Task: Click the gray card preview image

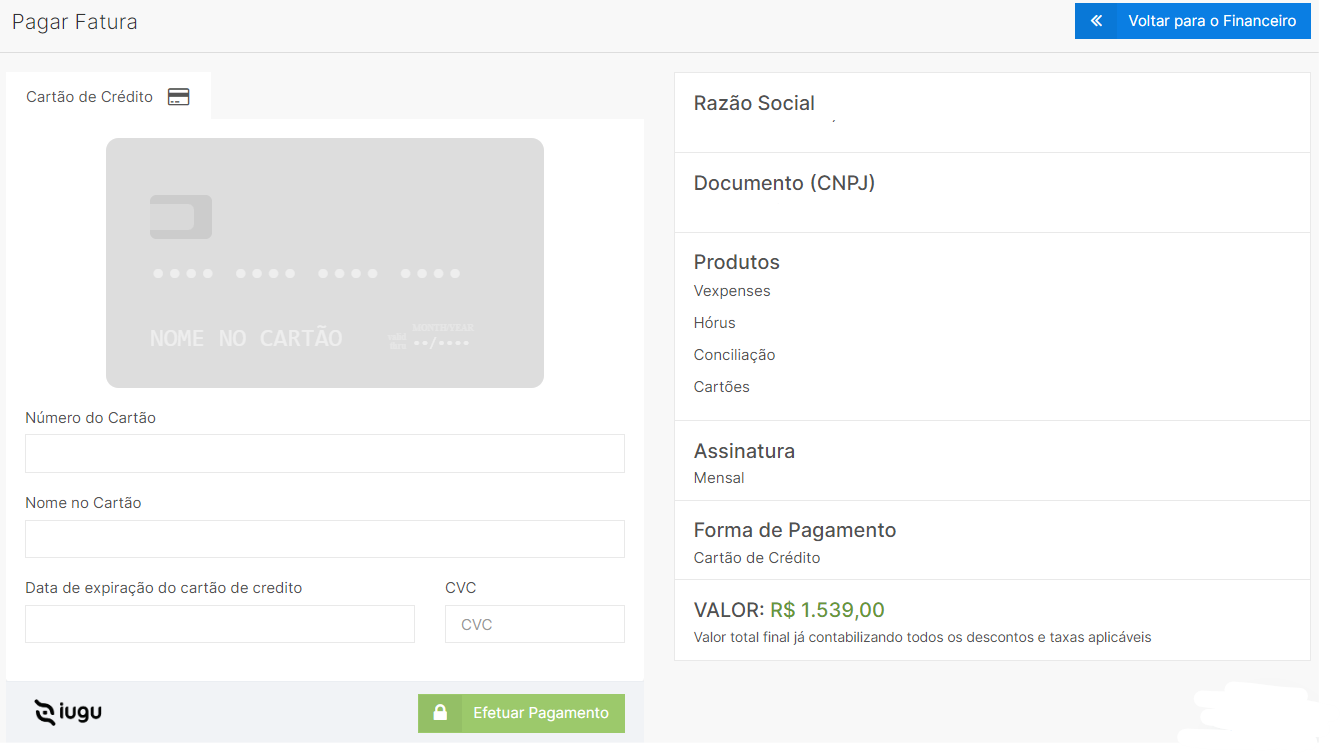Action: click(x=325, y=263)
